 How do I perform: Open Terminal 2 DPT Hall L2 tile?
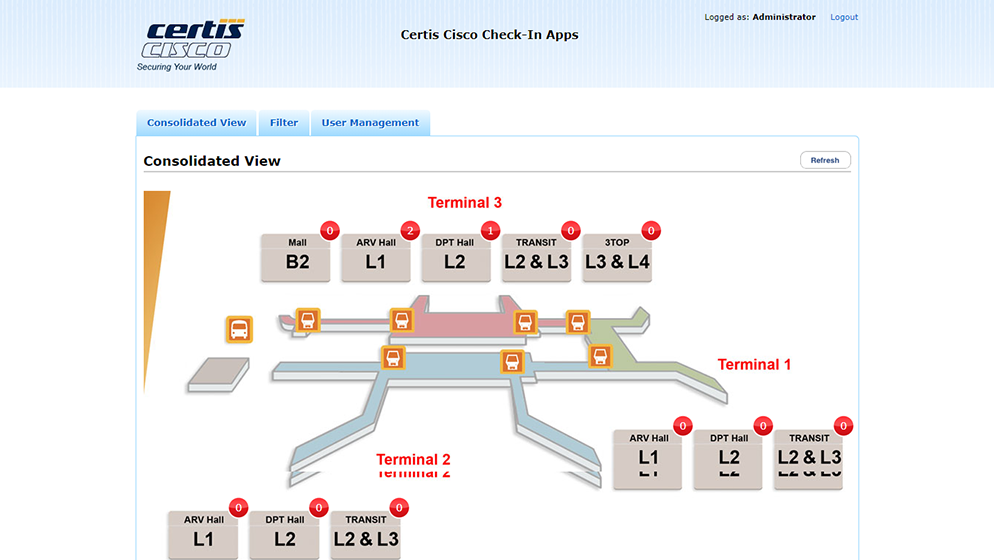click(284, 535)
